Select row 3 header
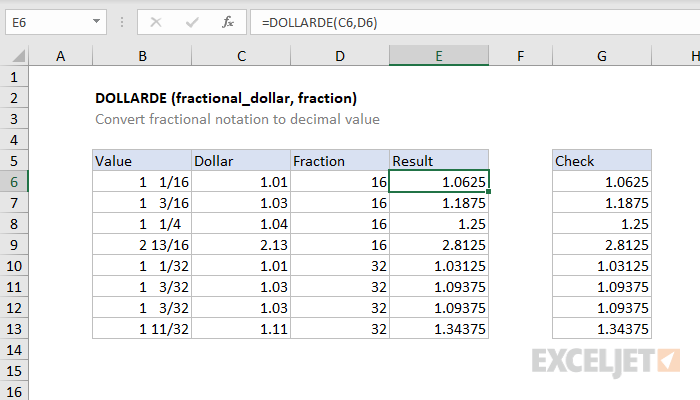 point(14,119)
